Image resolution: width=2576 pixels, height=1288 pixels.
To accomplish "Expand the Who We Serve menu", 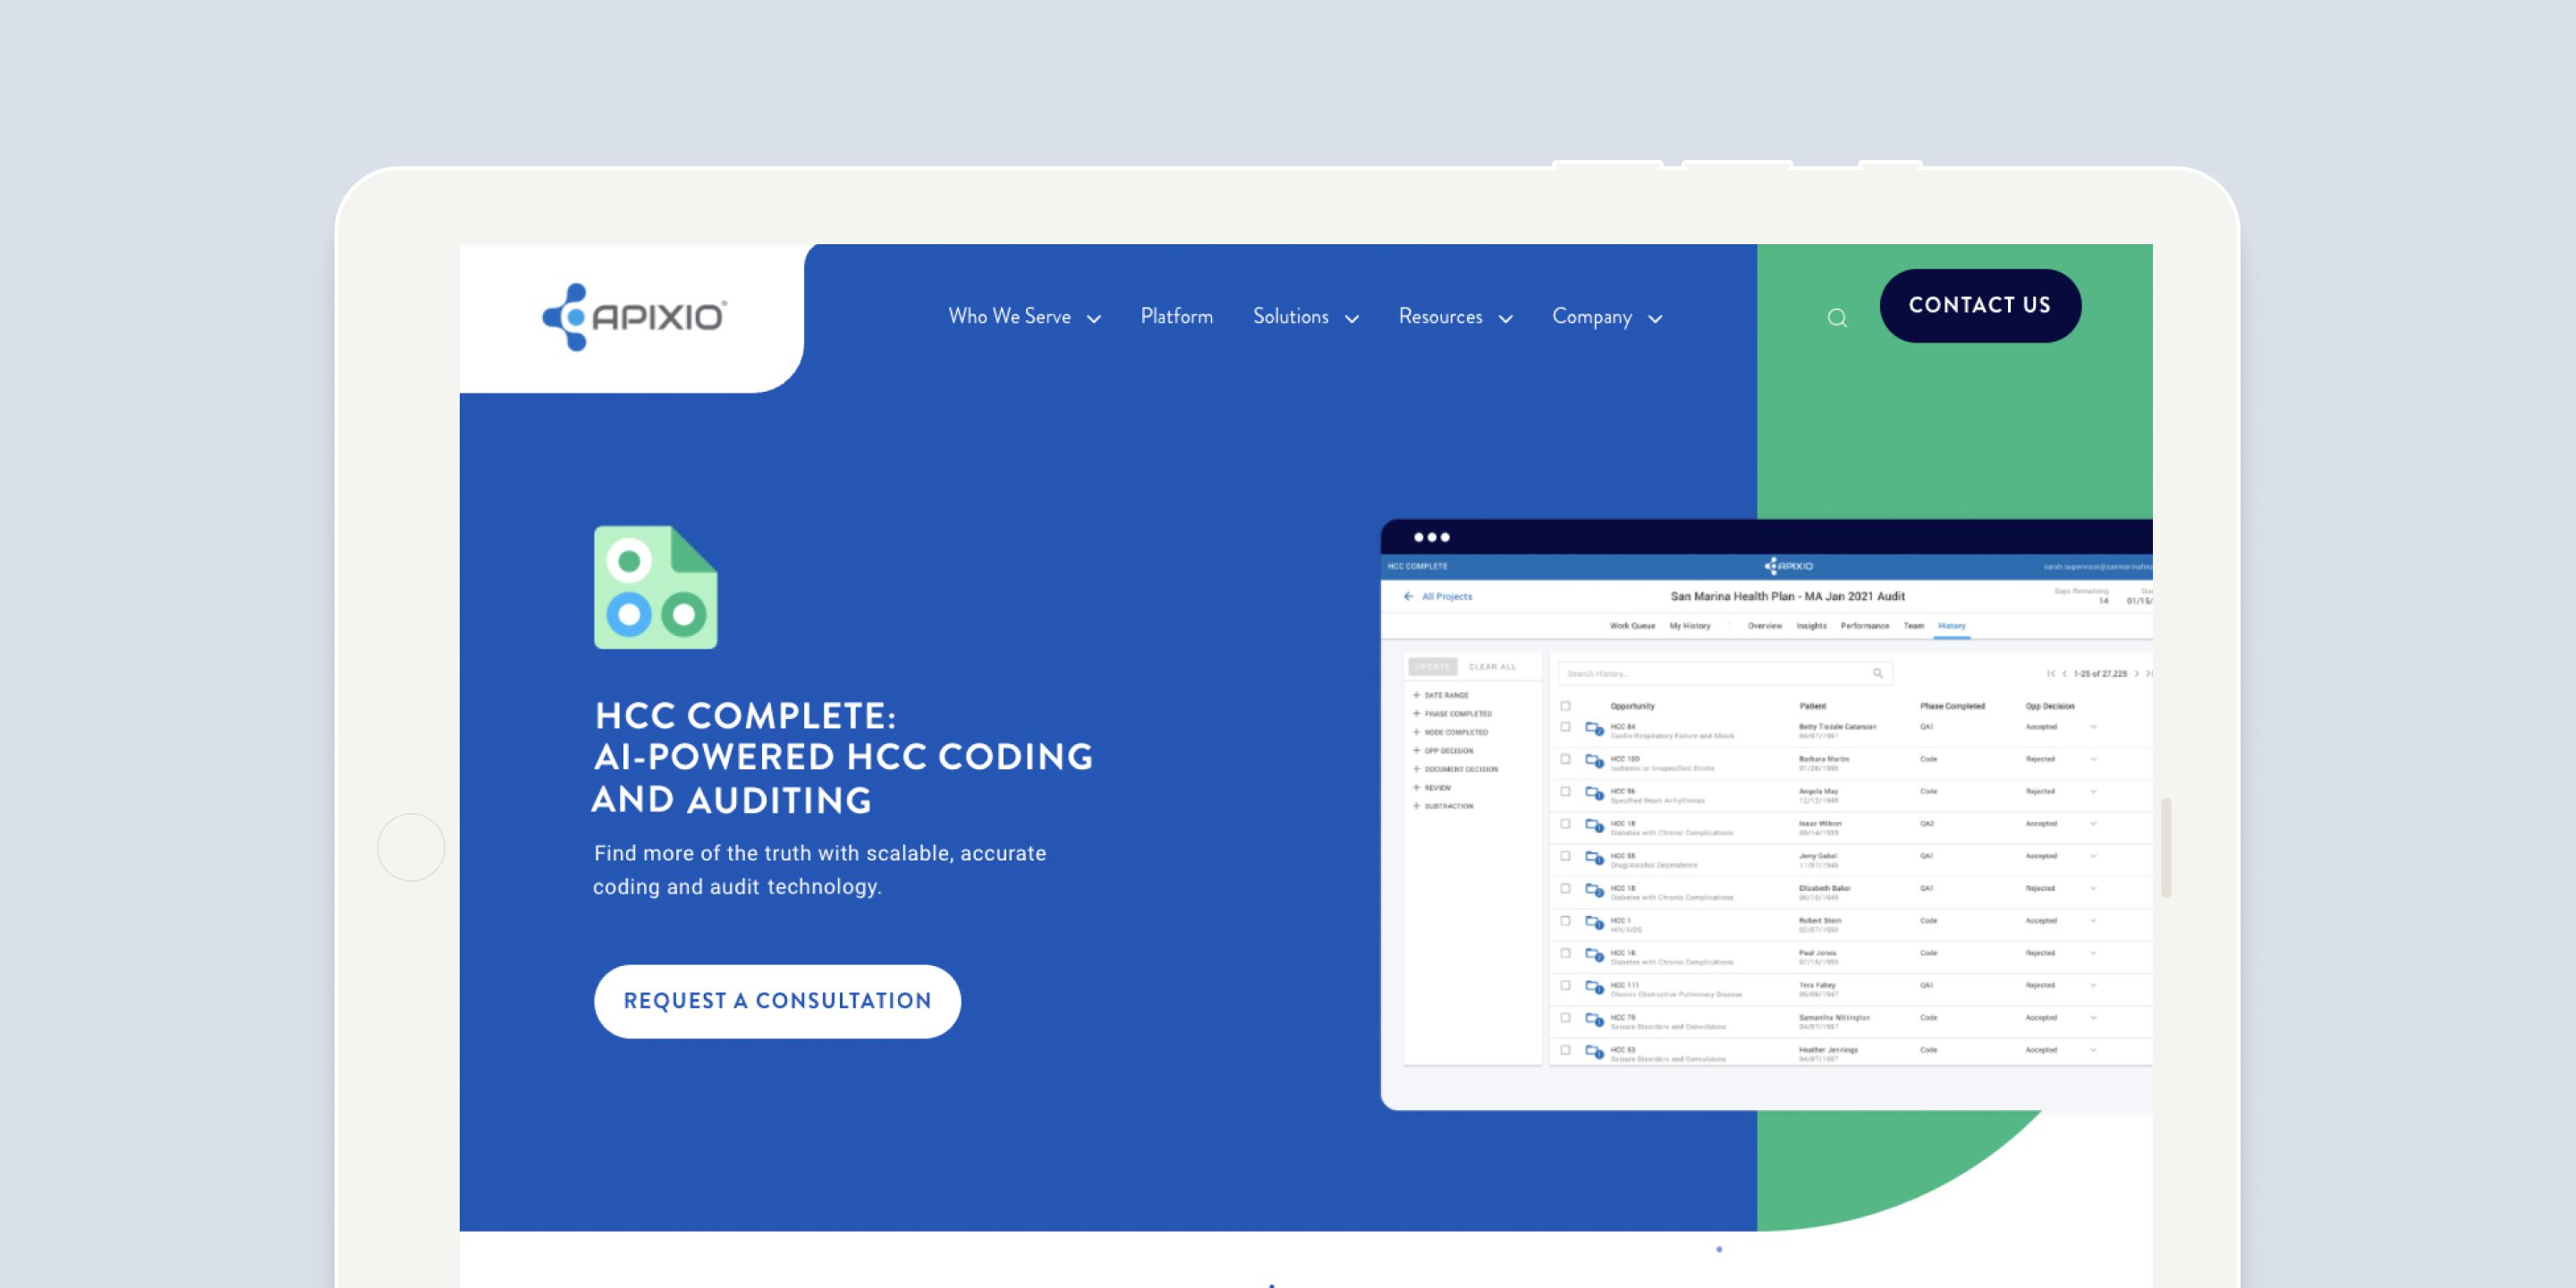I will [x=1024, y=317].
